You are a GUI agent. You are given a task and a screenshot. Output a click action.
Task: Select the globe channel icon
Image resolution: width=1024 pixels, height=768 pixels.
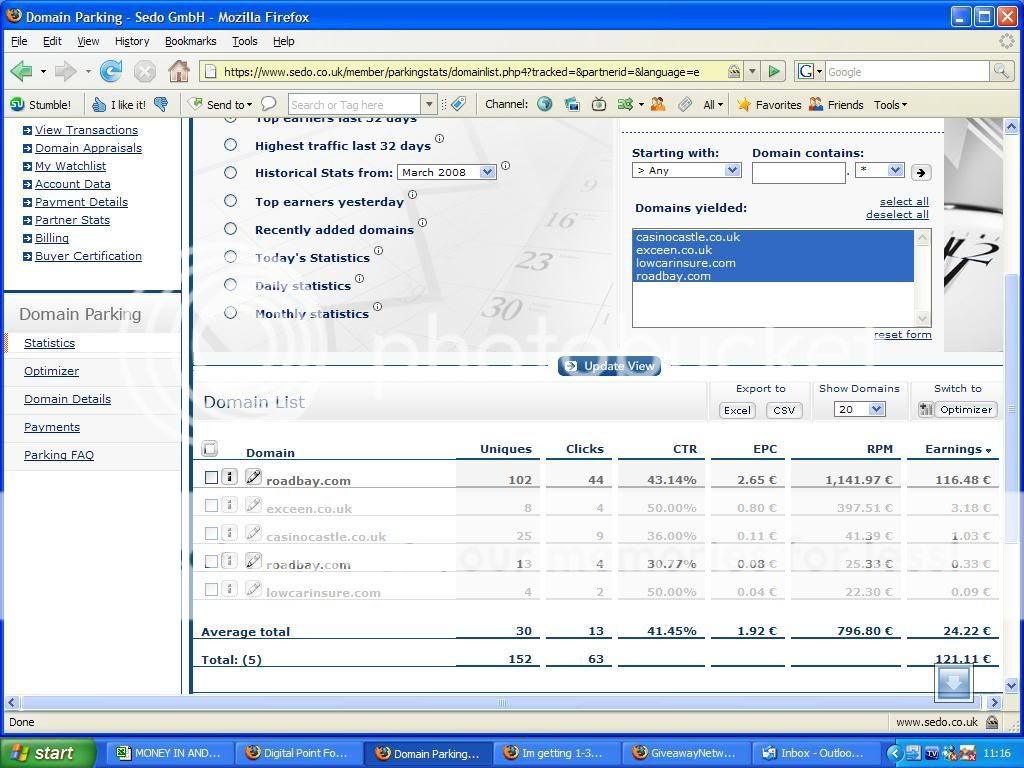pos(545,104)
